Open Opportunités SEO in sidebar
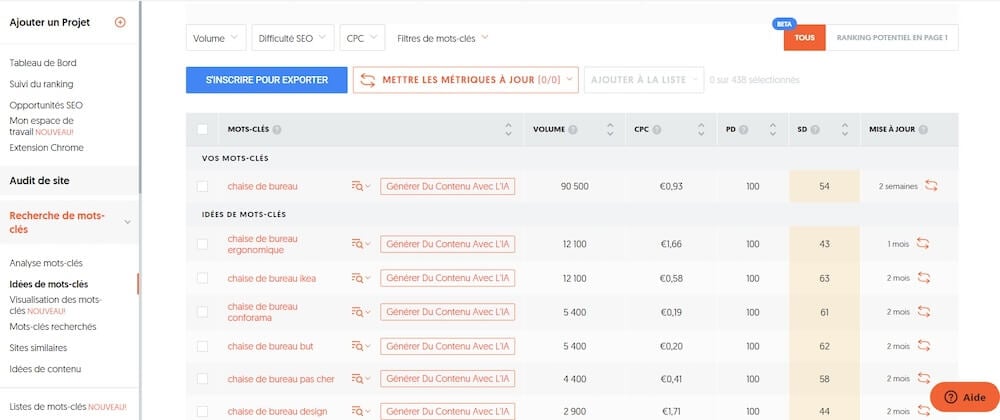This screenshot has height=420, width=1000. tap(46, 105)
